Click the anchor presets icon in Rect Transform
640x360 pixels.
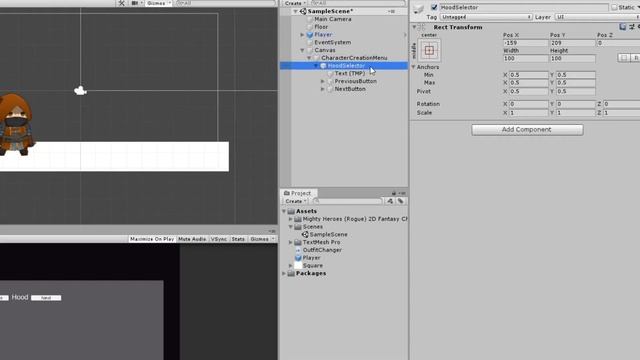pyautogui.click(x=429, y=50)
